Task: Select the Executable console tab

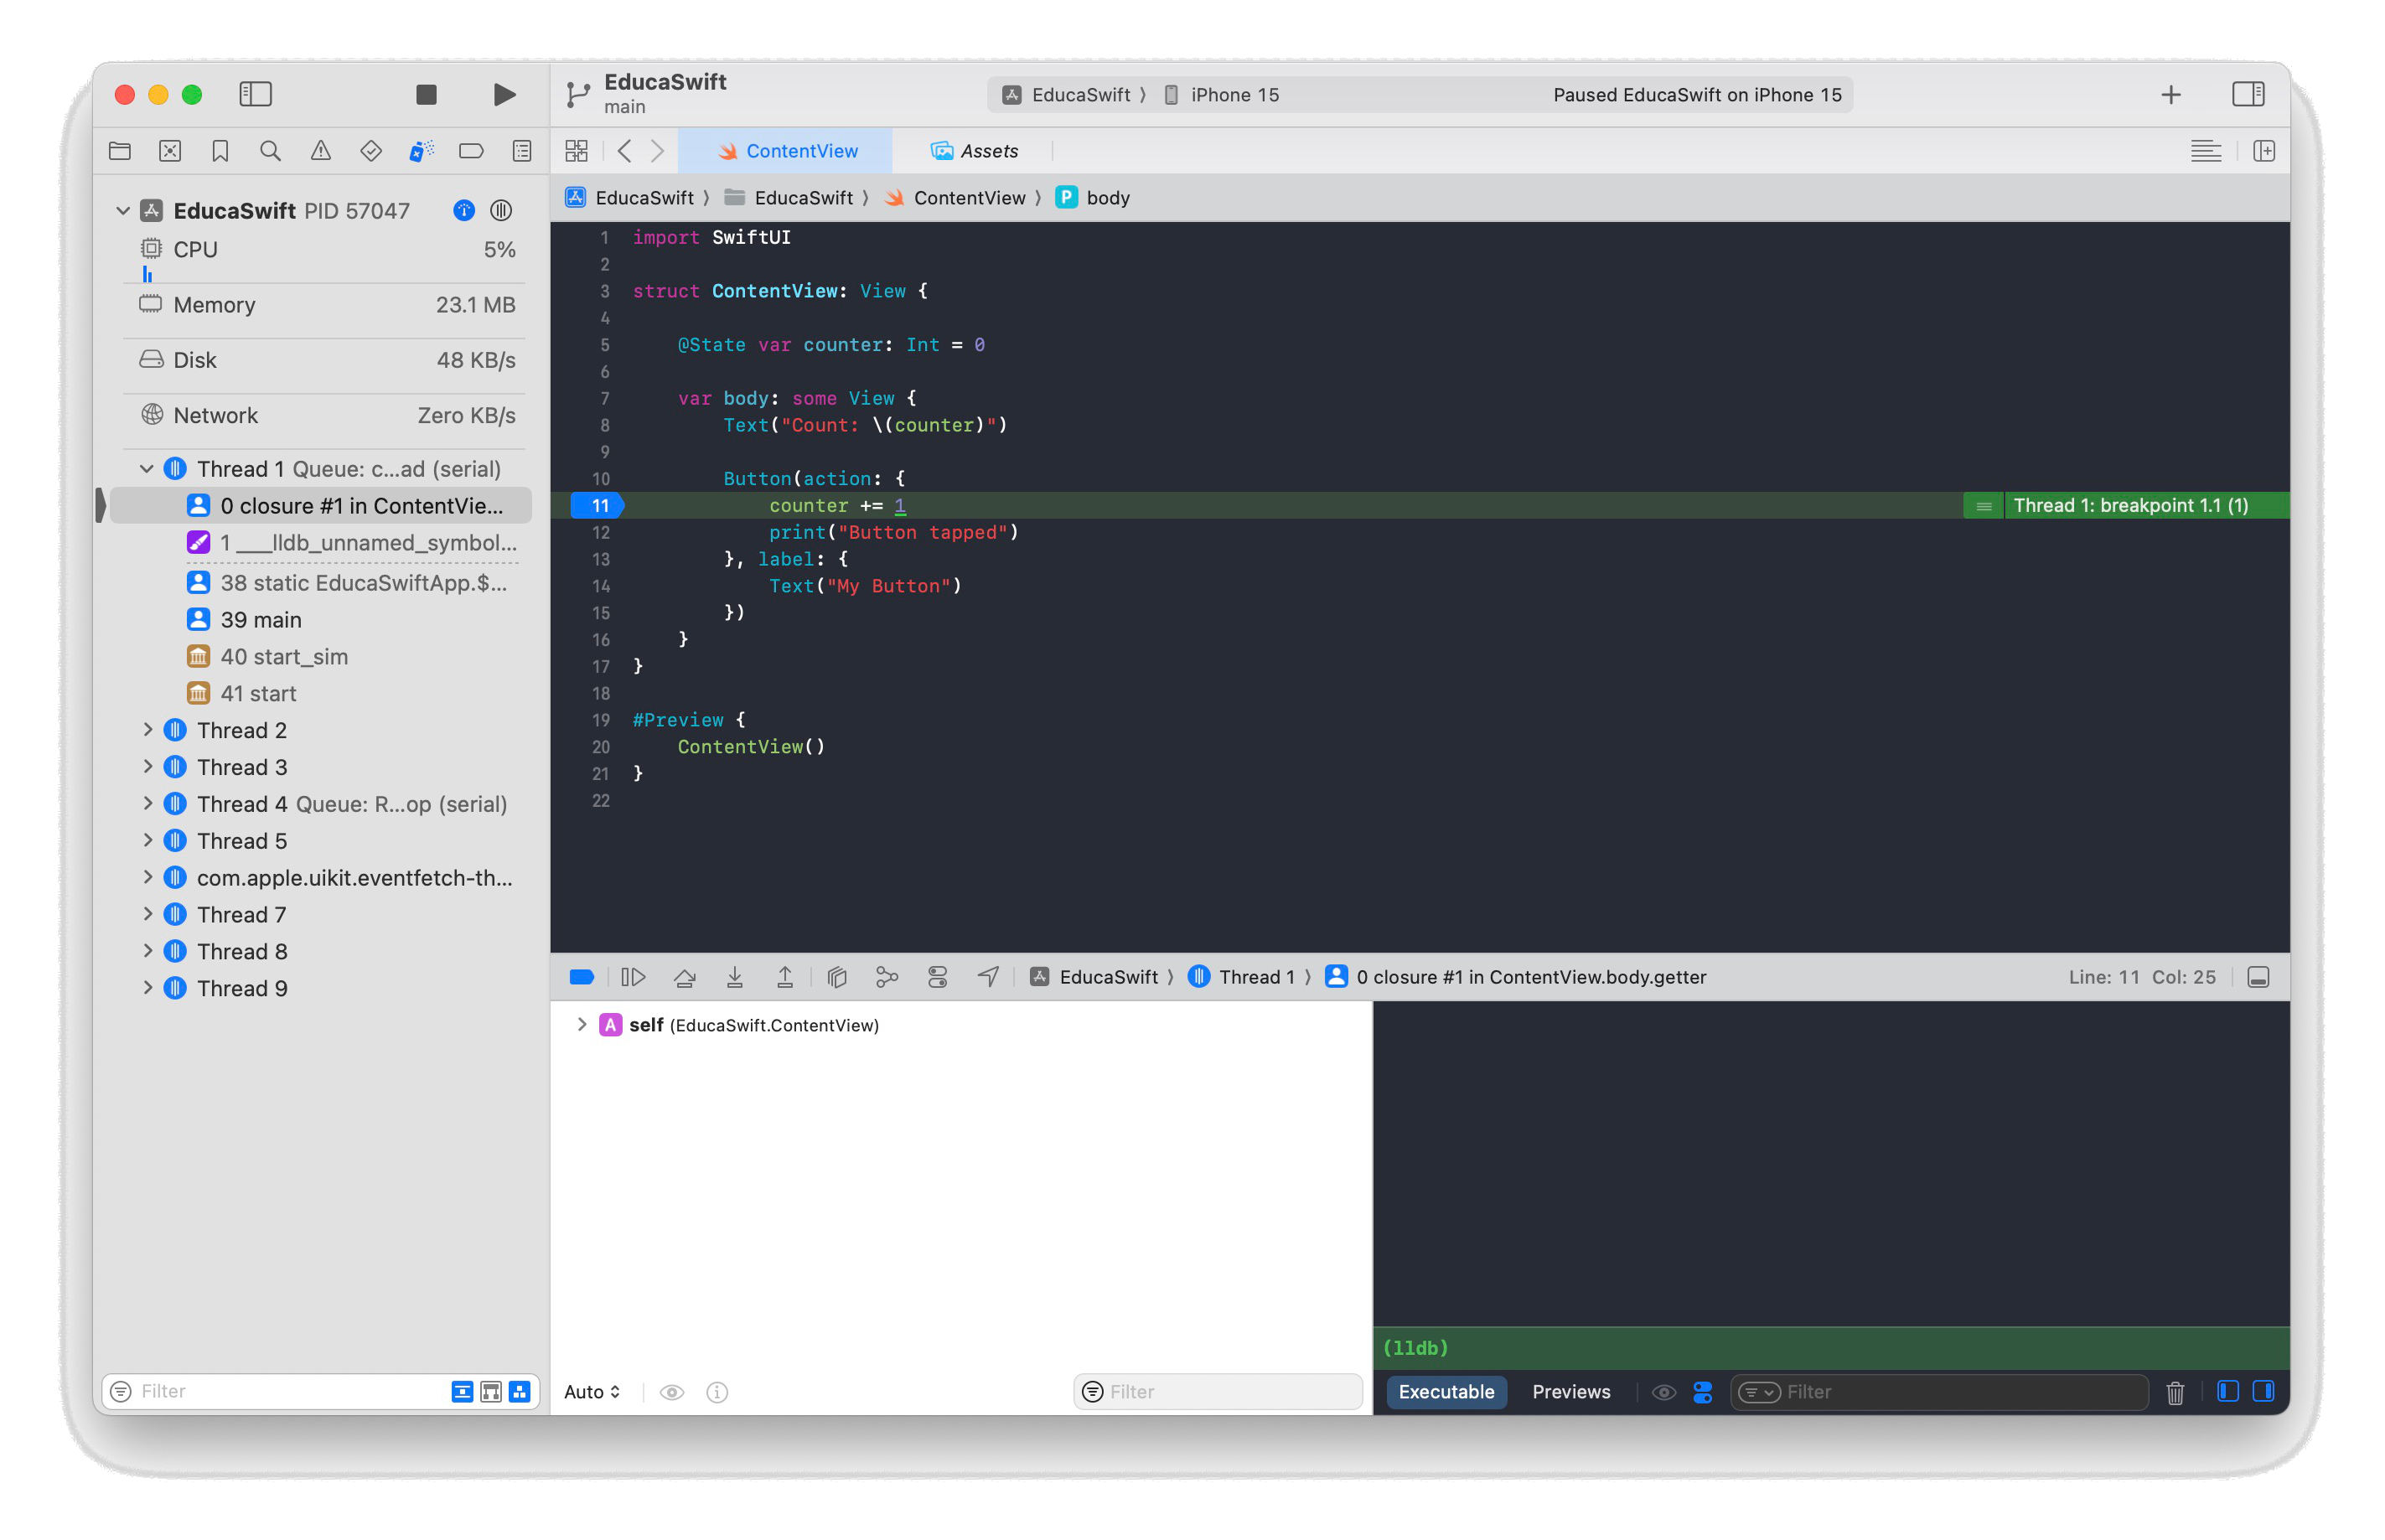Action: (x=1446, y=1392)
